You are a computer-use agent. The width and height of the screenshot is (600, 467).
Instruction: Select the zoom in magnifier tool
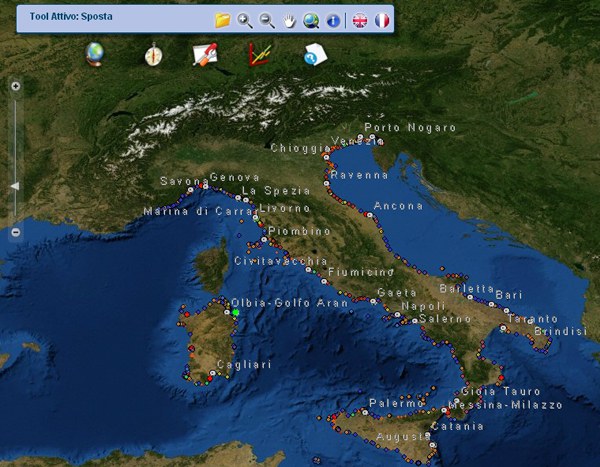pyautogui.click(x=245, y=20)
